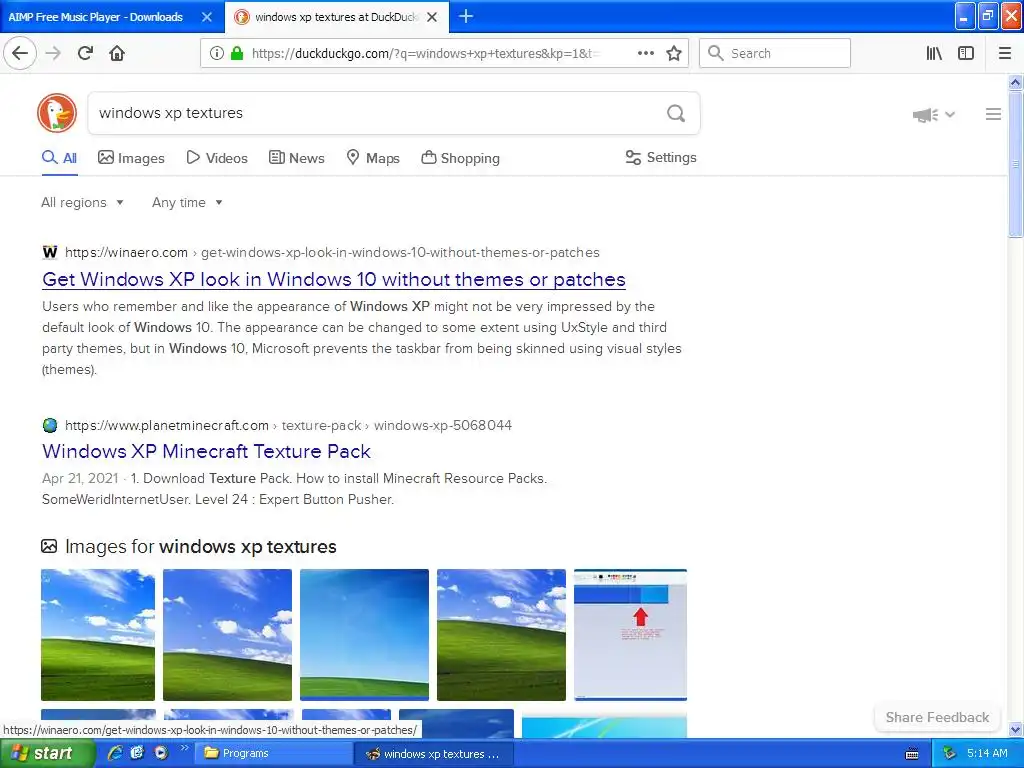Image resolution: width=1024 pixels, height=768 pixels.
Task: Open page actions three-dots menu
Action: (645, 53)
